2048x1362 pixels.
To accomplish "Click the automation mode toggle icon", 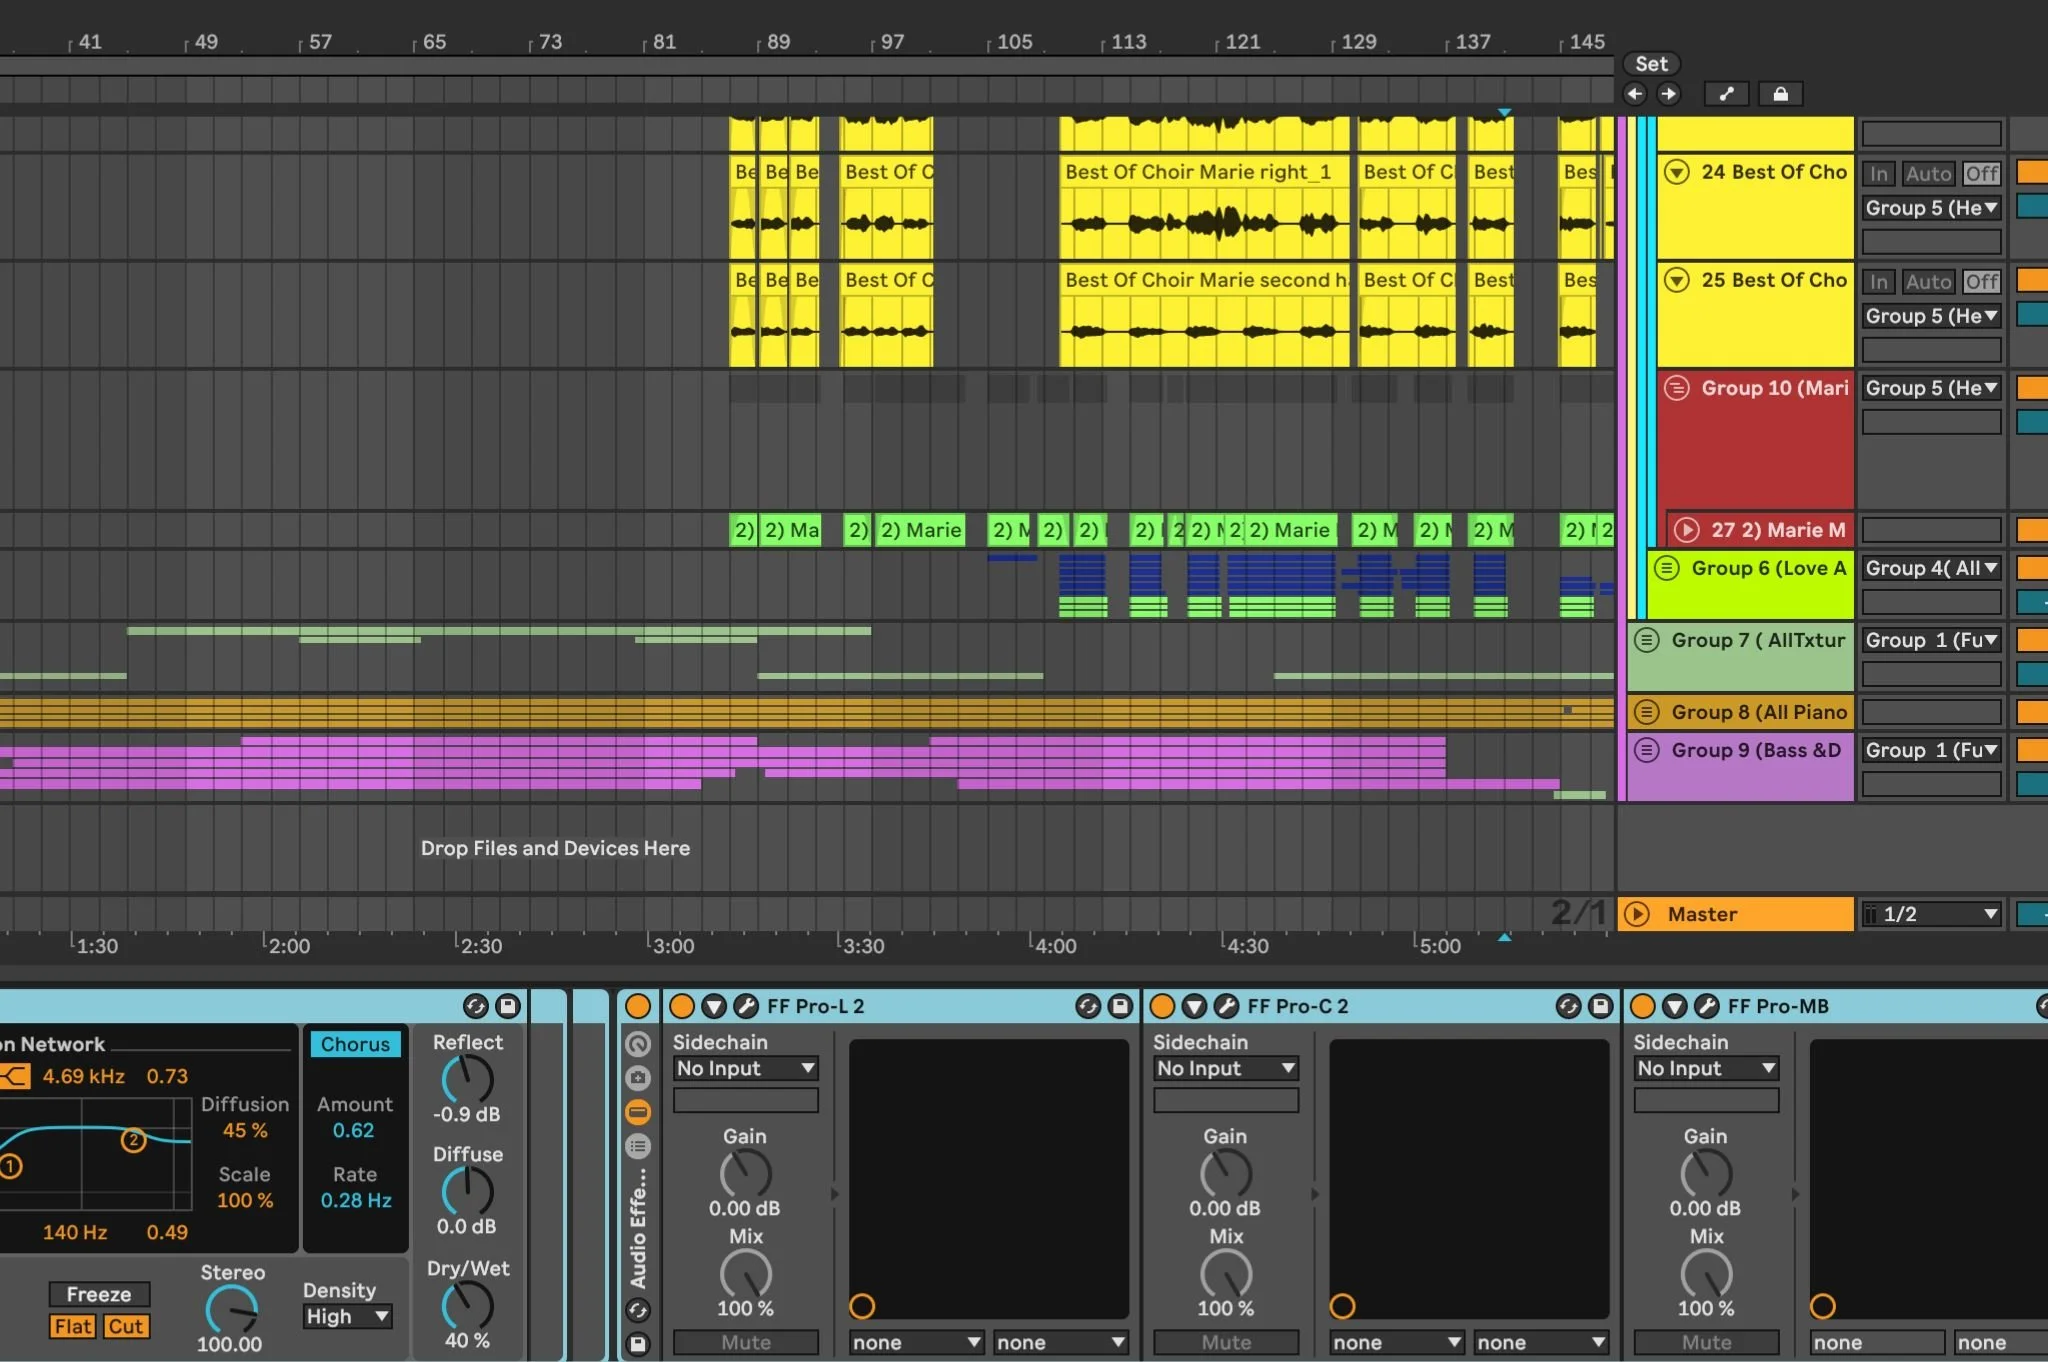I will (x=1726, y=94).
